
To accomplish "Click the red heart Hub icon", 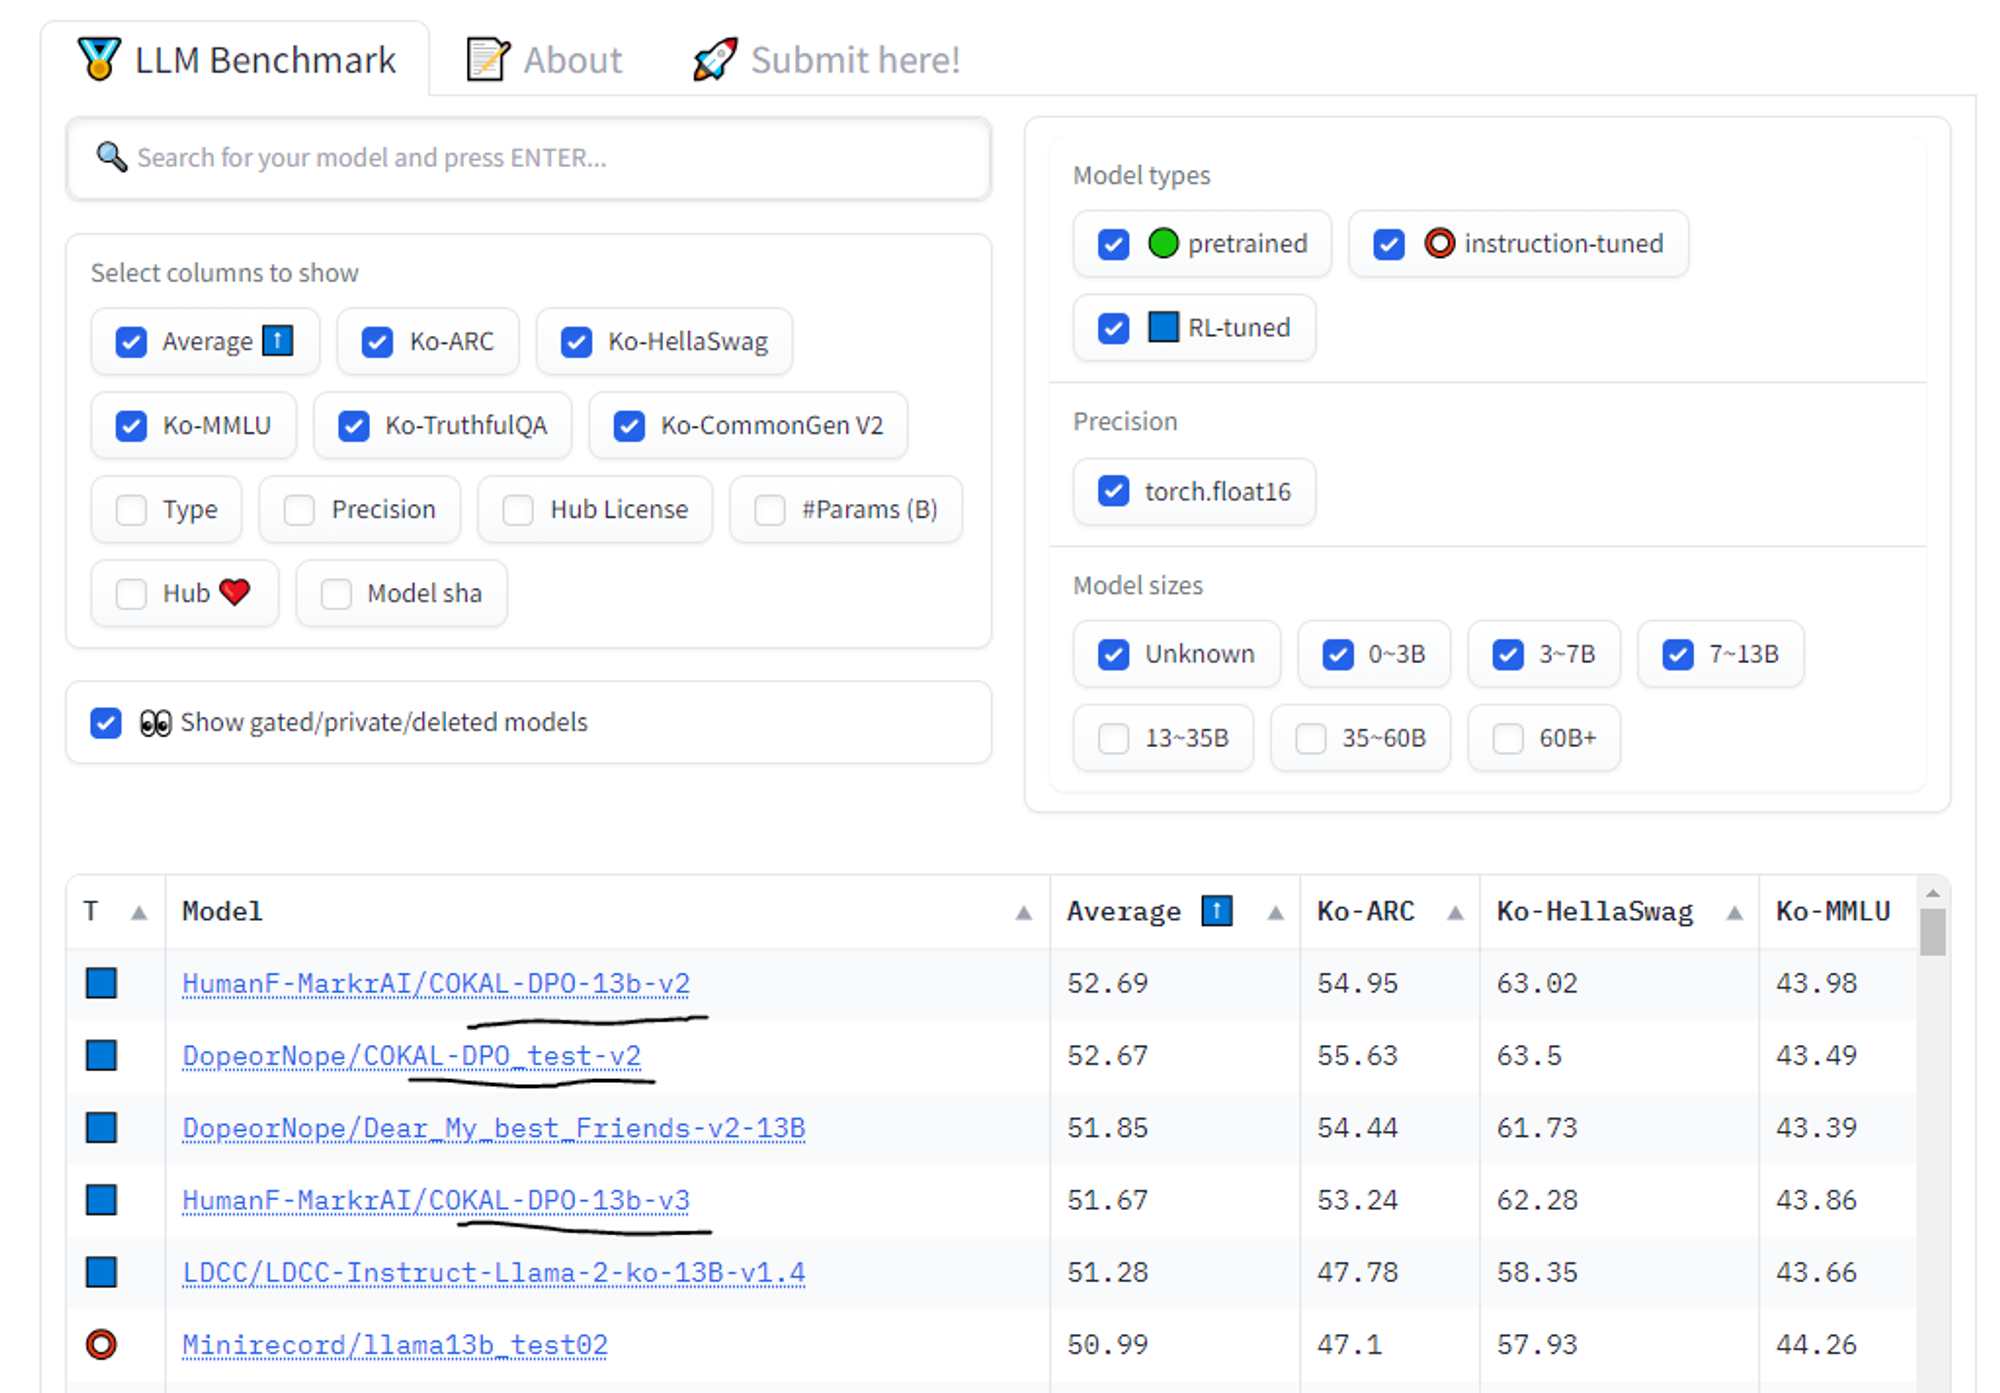I will [234, 592].
